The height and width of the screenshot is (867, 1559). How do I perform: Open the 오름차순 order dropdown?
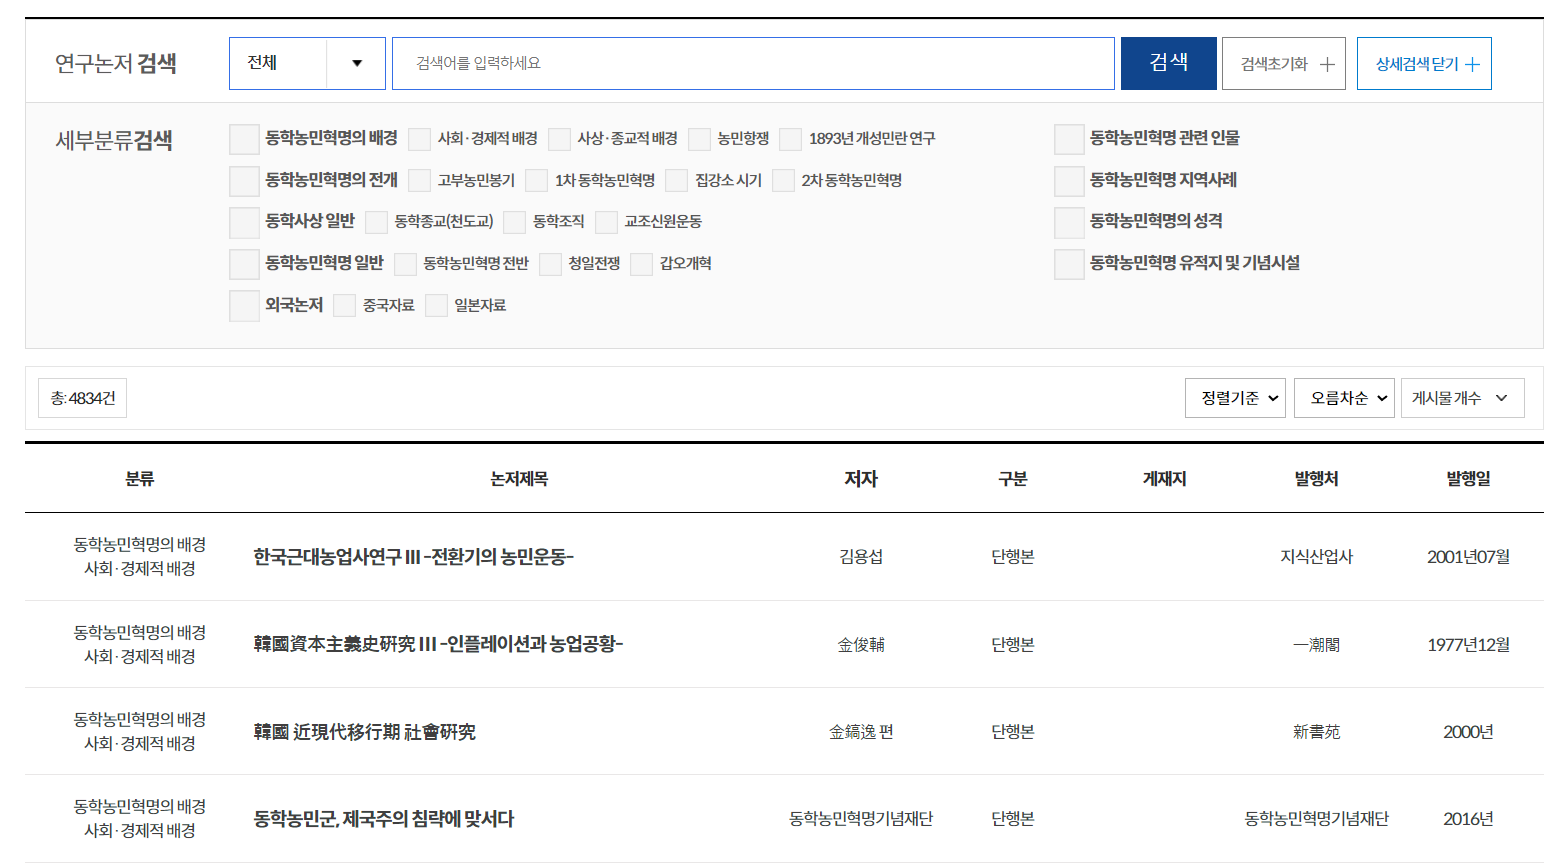tap(1344, 398)
